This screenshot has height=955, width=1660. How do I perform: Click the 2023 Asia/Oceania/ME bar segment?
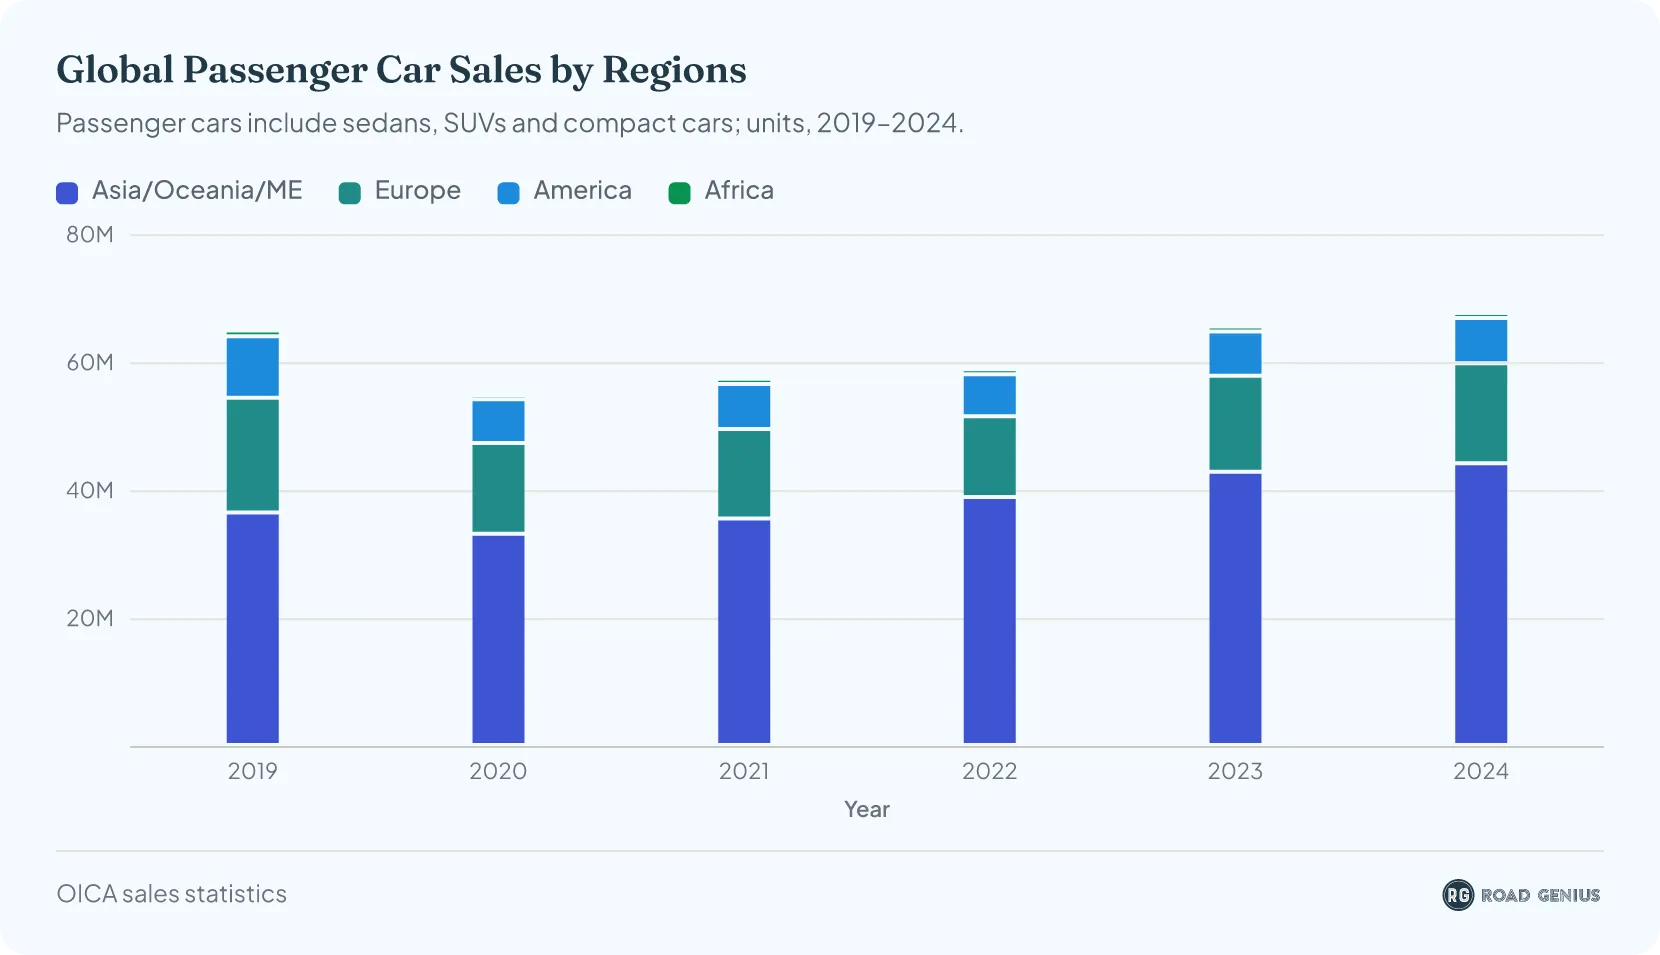tap(1235, 609)
